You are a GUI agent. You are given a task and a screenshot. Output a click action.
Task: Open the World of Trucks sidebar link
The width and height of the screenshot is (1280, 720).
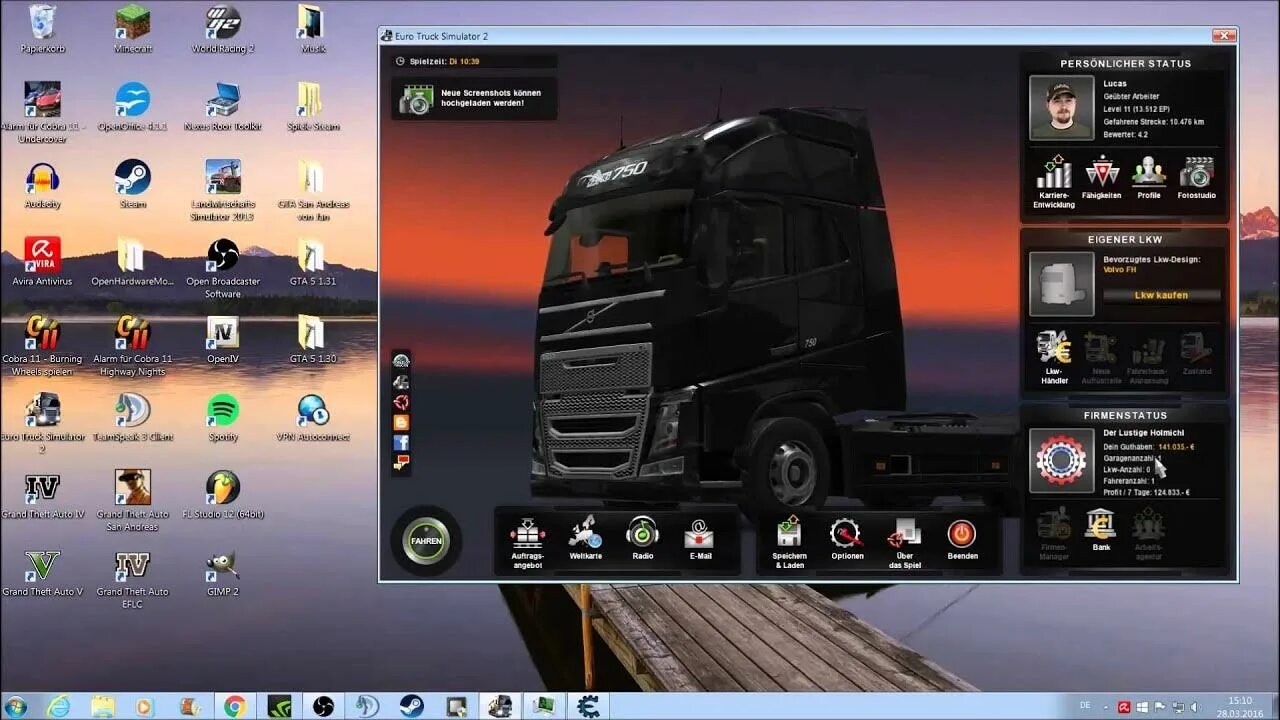coord(401,361)
